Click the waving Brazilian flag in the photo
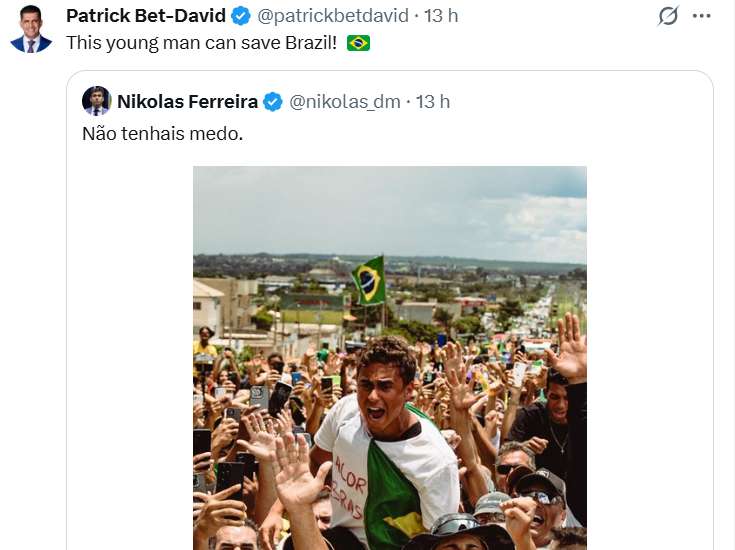735x550 pixels. [x=369, y=279]
